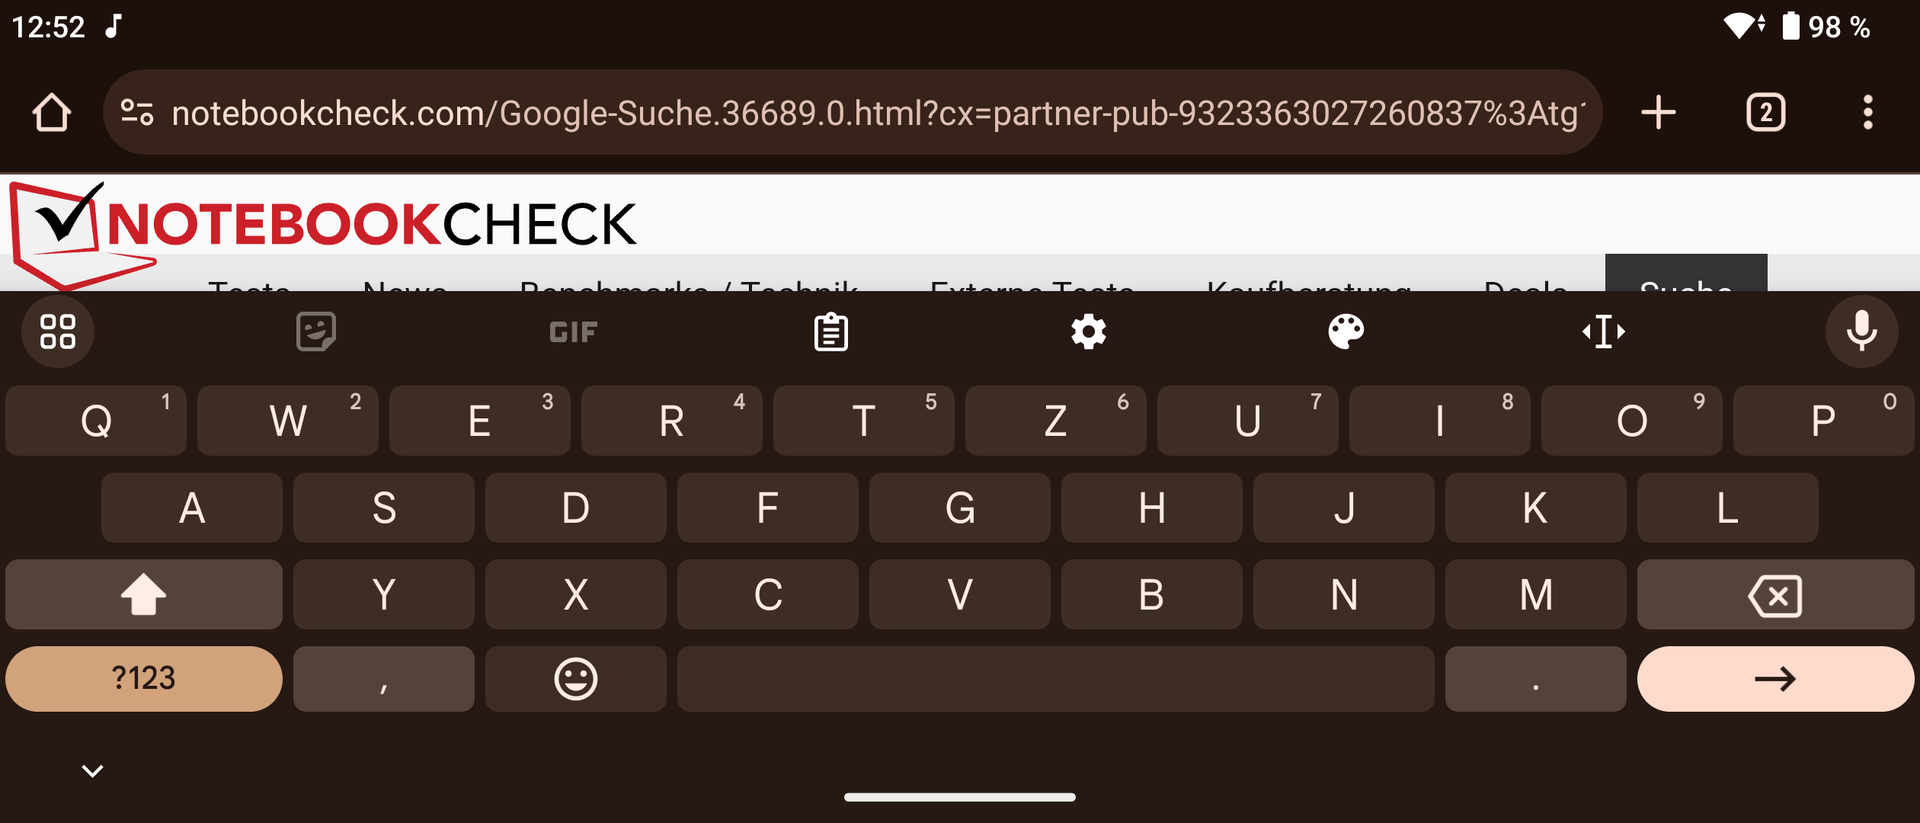Image resolution: width=1920 pixels, height=823 pixels.
Task: Open the keyboard clipboard
Action: coord(831,332)
